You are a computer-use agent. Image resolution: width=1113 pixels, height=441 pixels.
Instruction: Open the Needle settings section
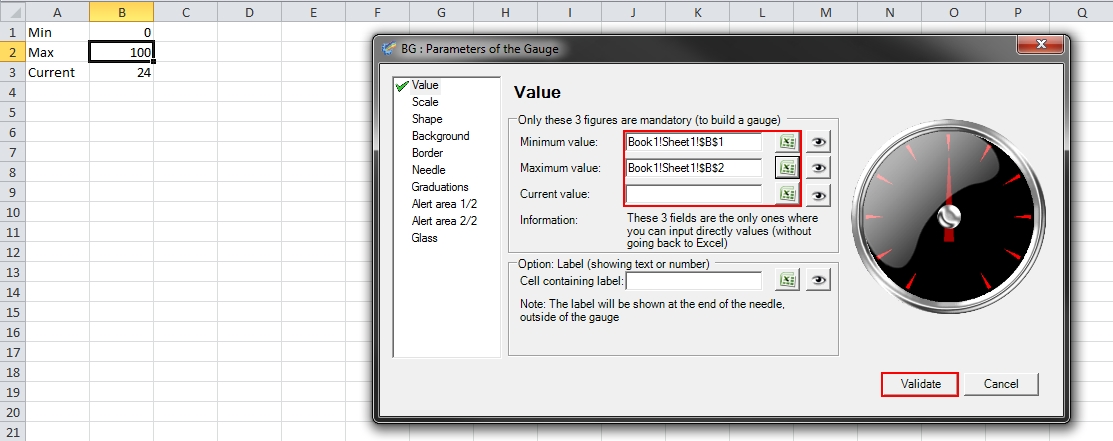tap(428, 170)
